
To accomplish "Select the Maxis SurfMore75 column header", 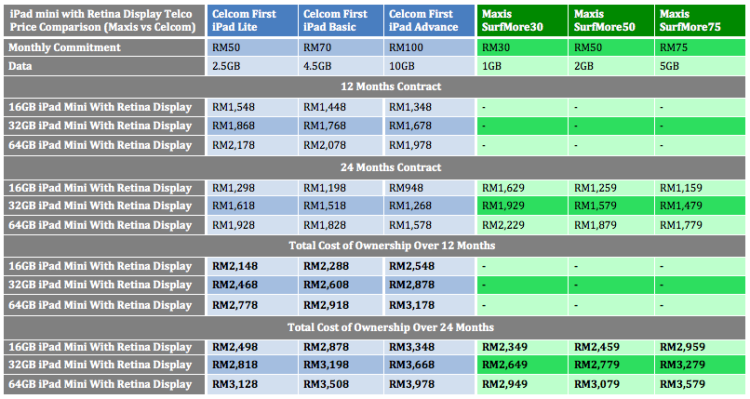I will (x=700, y=21).
